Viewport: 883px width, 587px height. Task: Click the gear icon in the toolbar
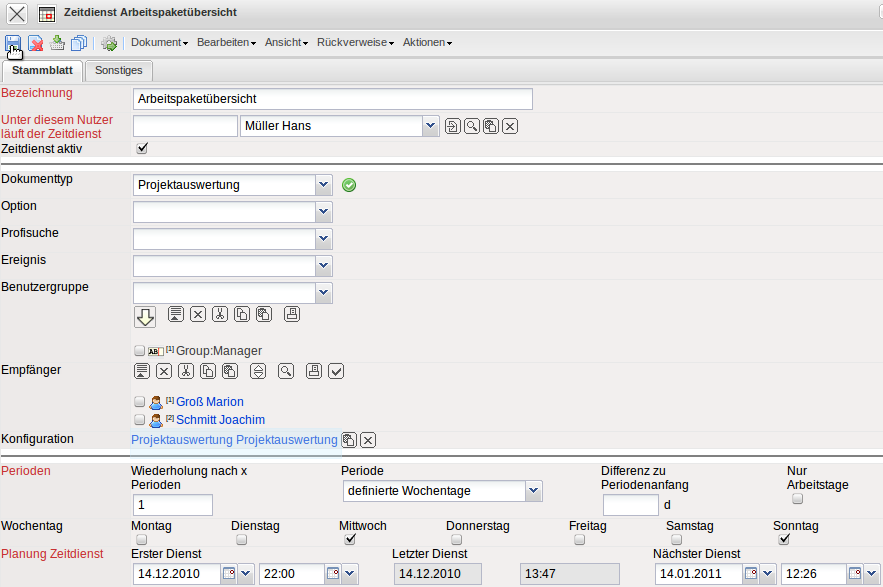click(x=109, y=43)
